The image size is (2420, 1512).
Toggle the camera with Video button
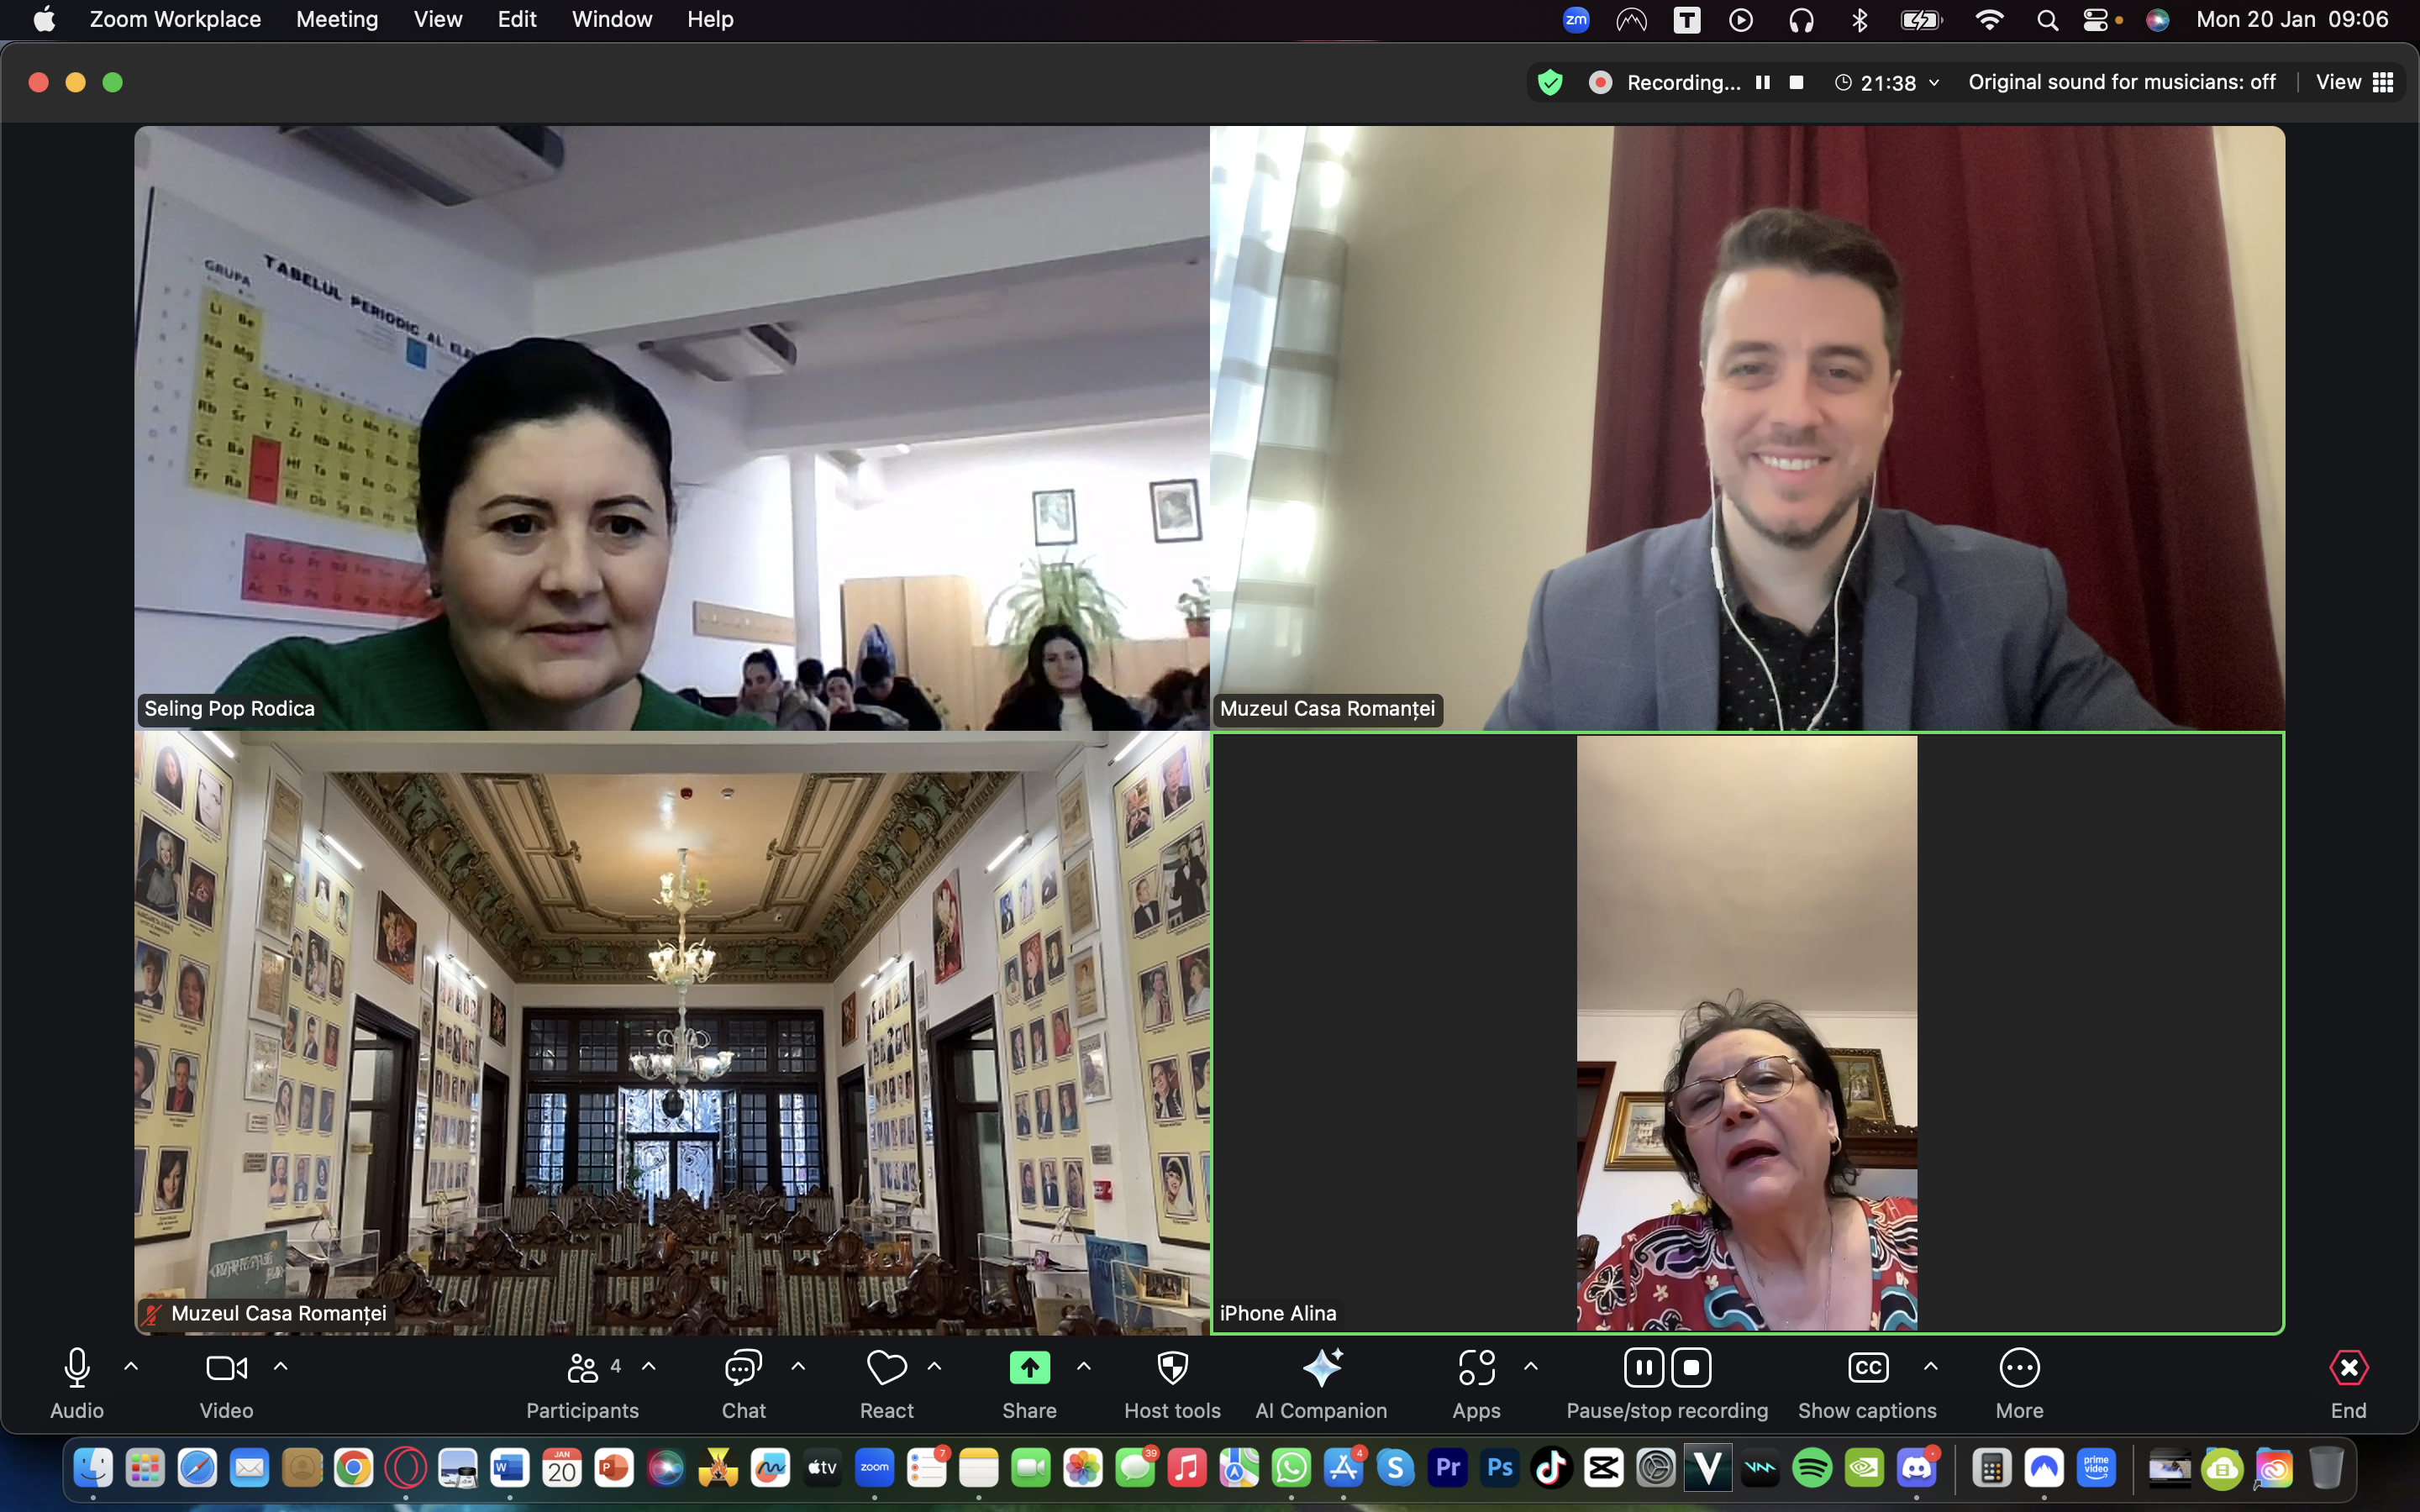coord(226,1367)
